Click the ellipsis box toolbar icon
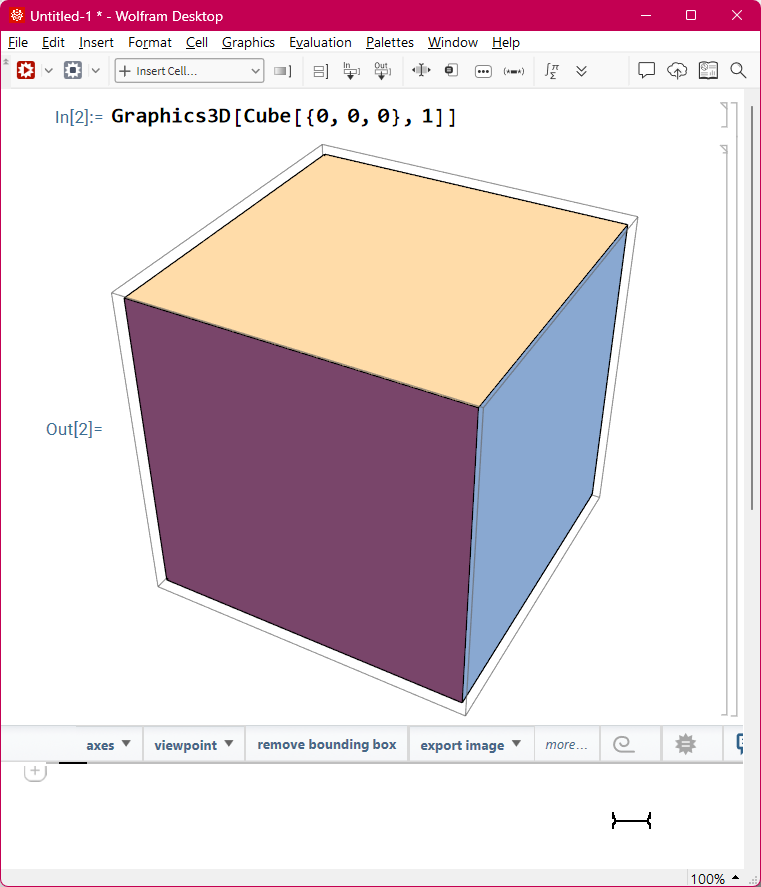Image resolution: width=761 pixels, height=887 pixels. [x=483, y=71]
